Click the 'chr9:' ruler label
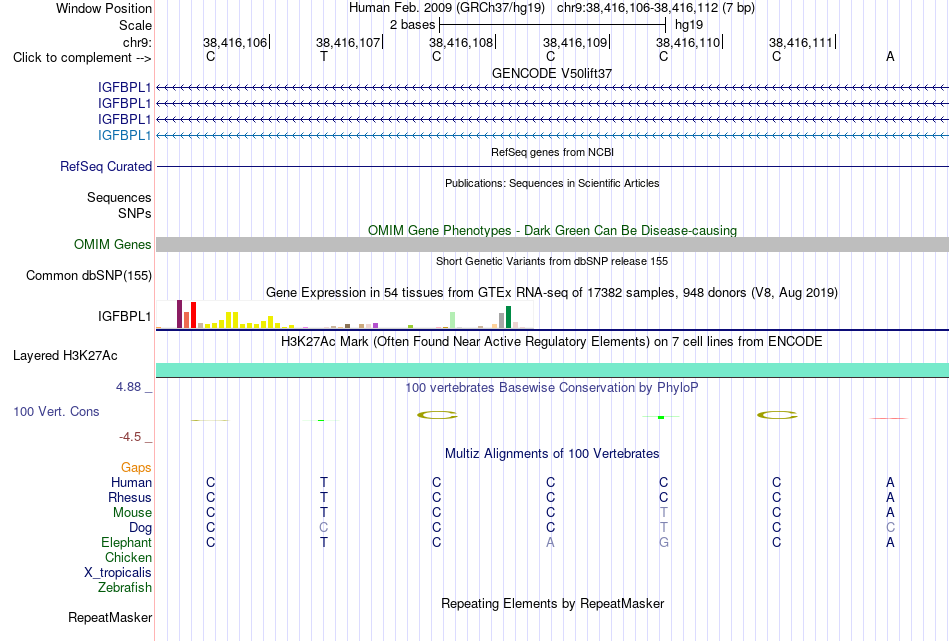The image size is (950, 641). click(138, 42)
